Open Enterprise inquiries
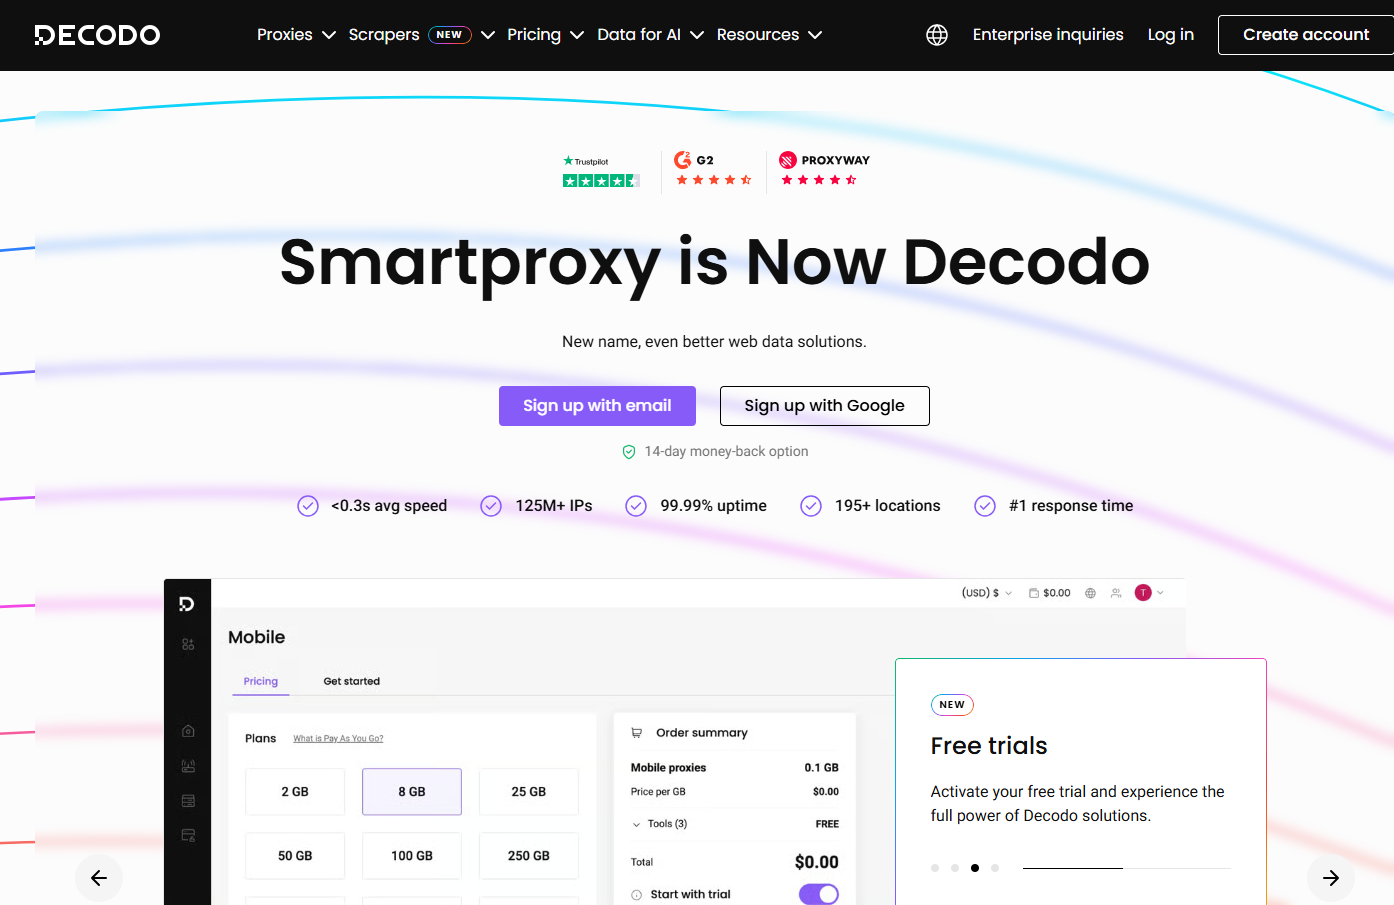The image size is (1394, 905). pyautogui.click(x=1048, y=35)
